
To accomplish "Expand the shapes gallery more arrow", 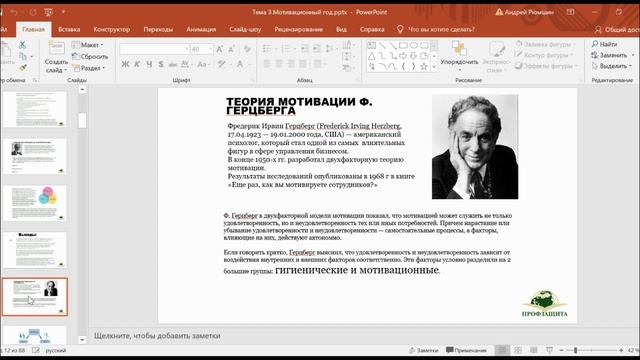I will pos(434,67).
